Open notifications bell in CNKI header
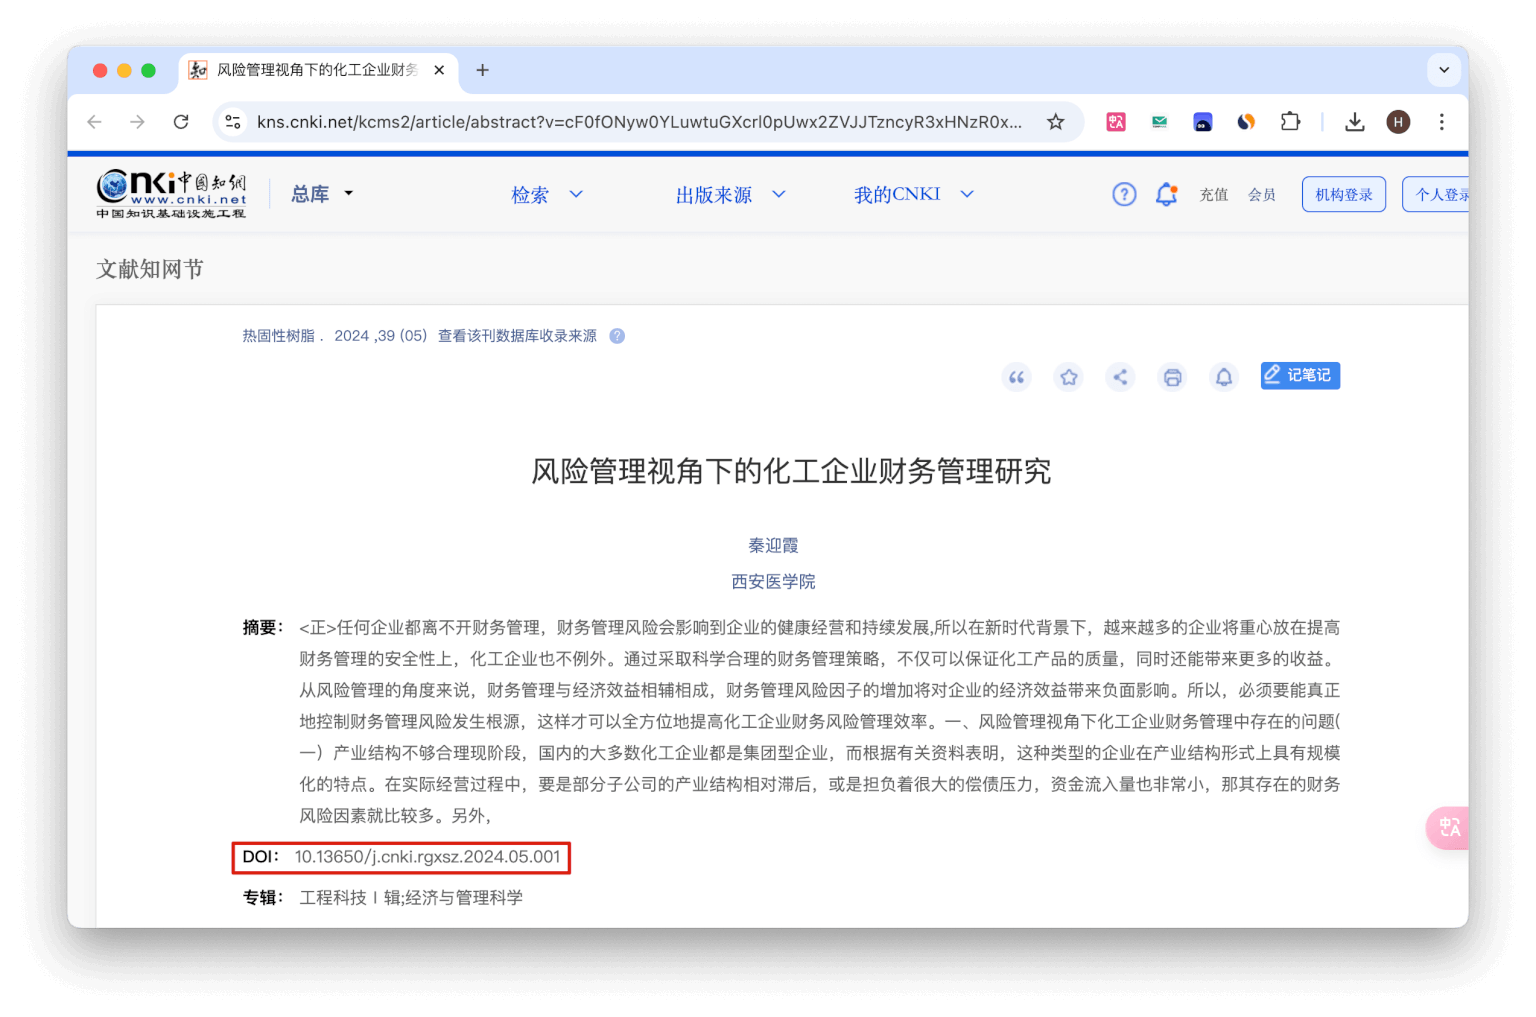 click(x=1166, y=194)
